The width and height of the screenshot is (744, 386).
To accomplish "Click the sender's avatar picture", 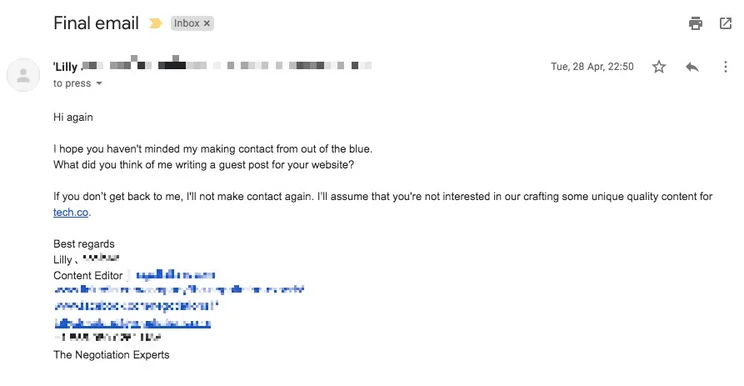I will coord(23,75).
